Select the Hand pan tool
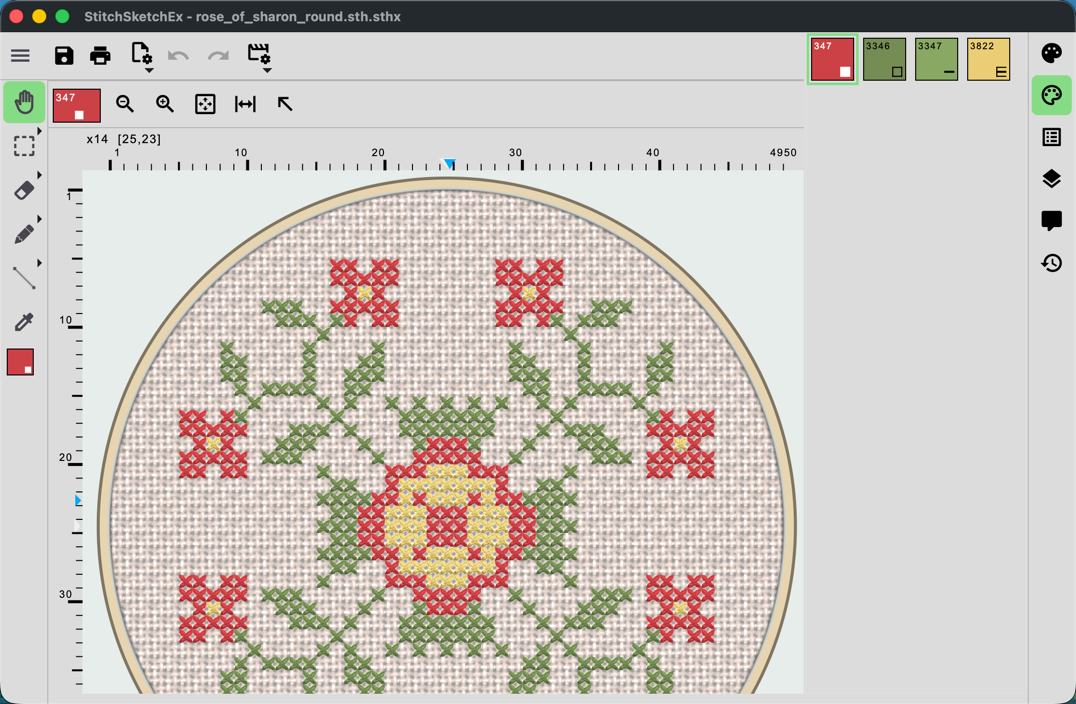Image resolution: width=1076 pixels, height=704 pixels. click(x=24, y=102)
